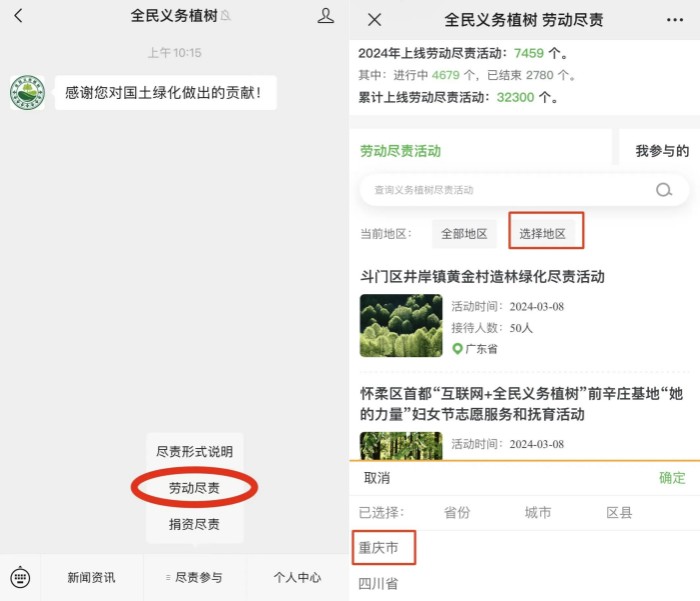Tap the 广东省 location pin icon
Image resolution: width=700 pixels, height=601 pixels.
point(458,349)
